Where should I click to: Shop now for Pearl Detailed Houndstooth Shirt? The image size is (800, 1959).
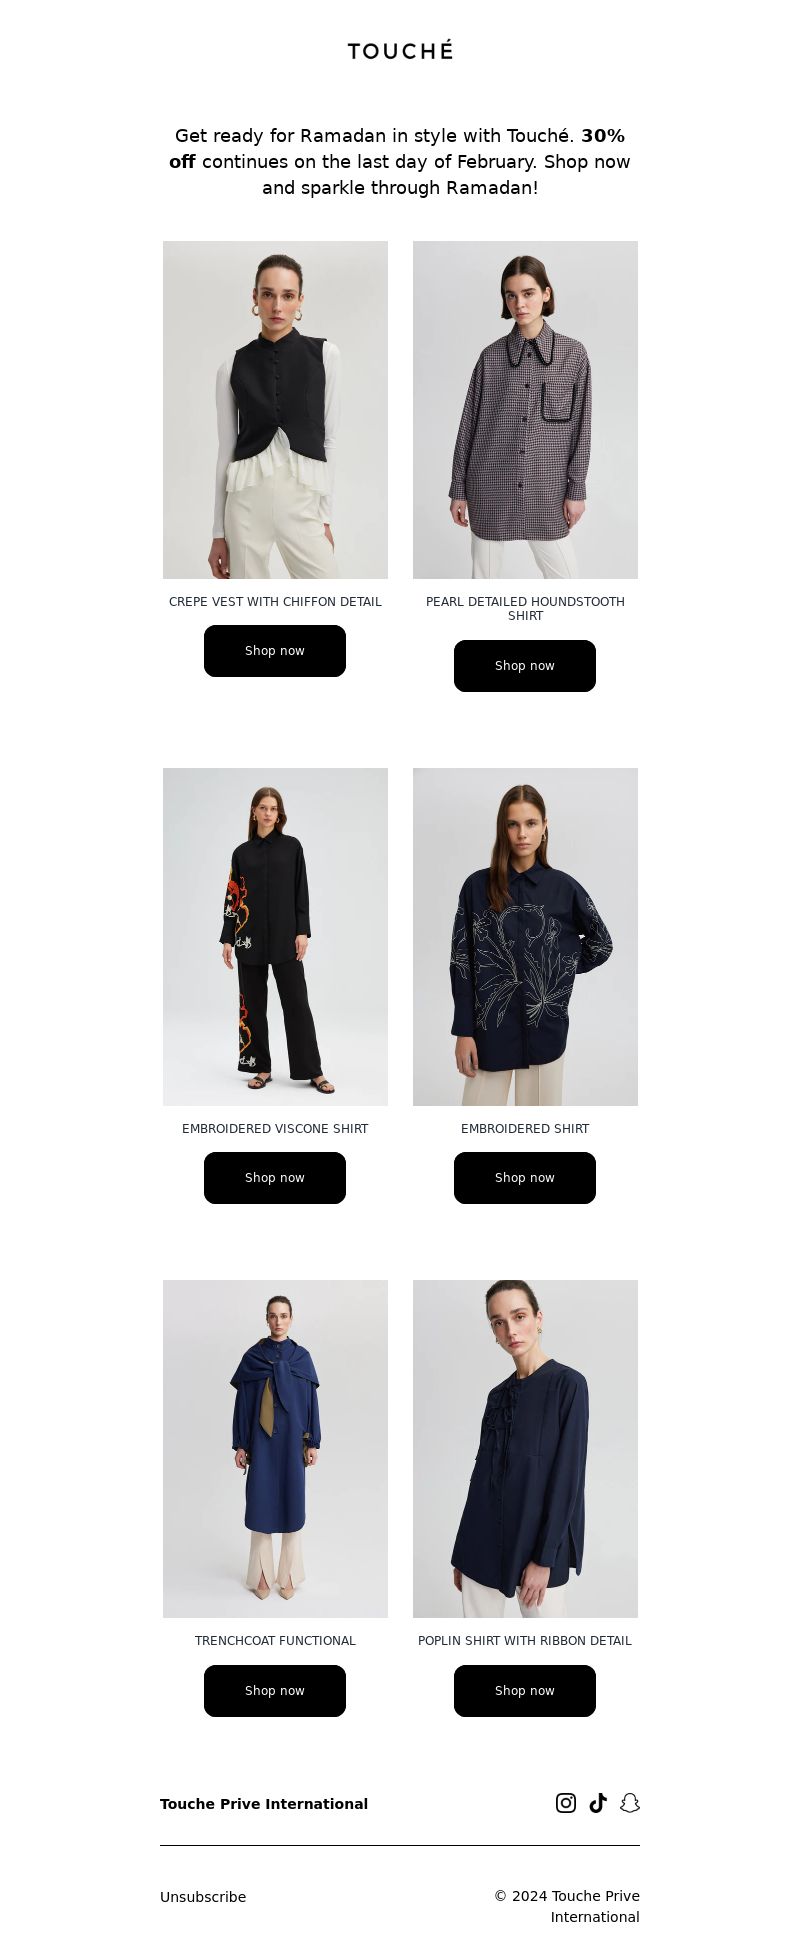click(525, 666)
